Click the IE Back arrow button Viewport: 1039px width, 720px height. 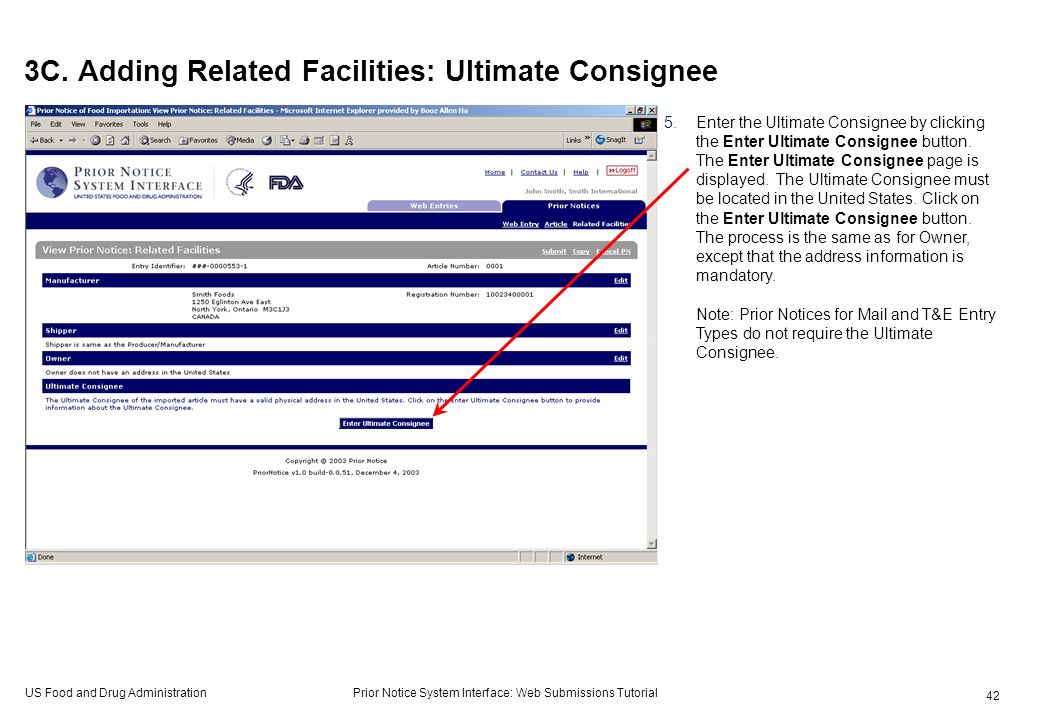[42, 140]
